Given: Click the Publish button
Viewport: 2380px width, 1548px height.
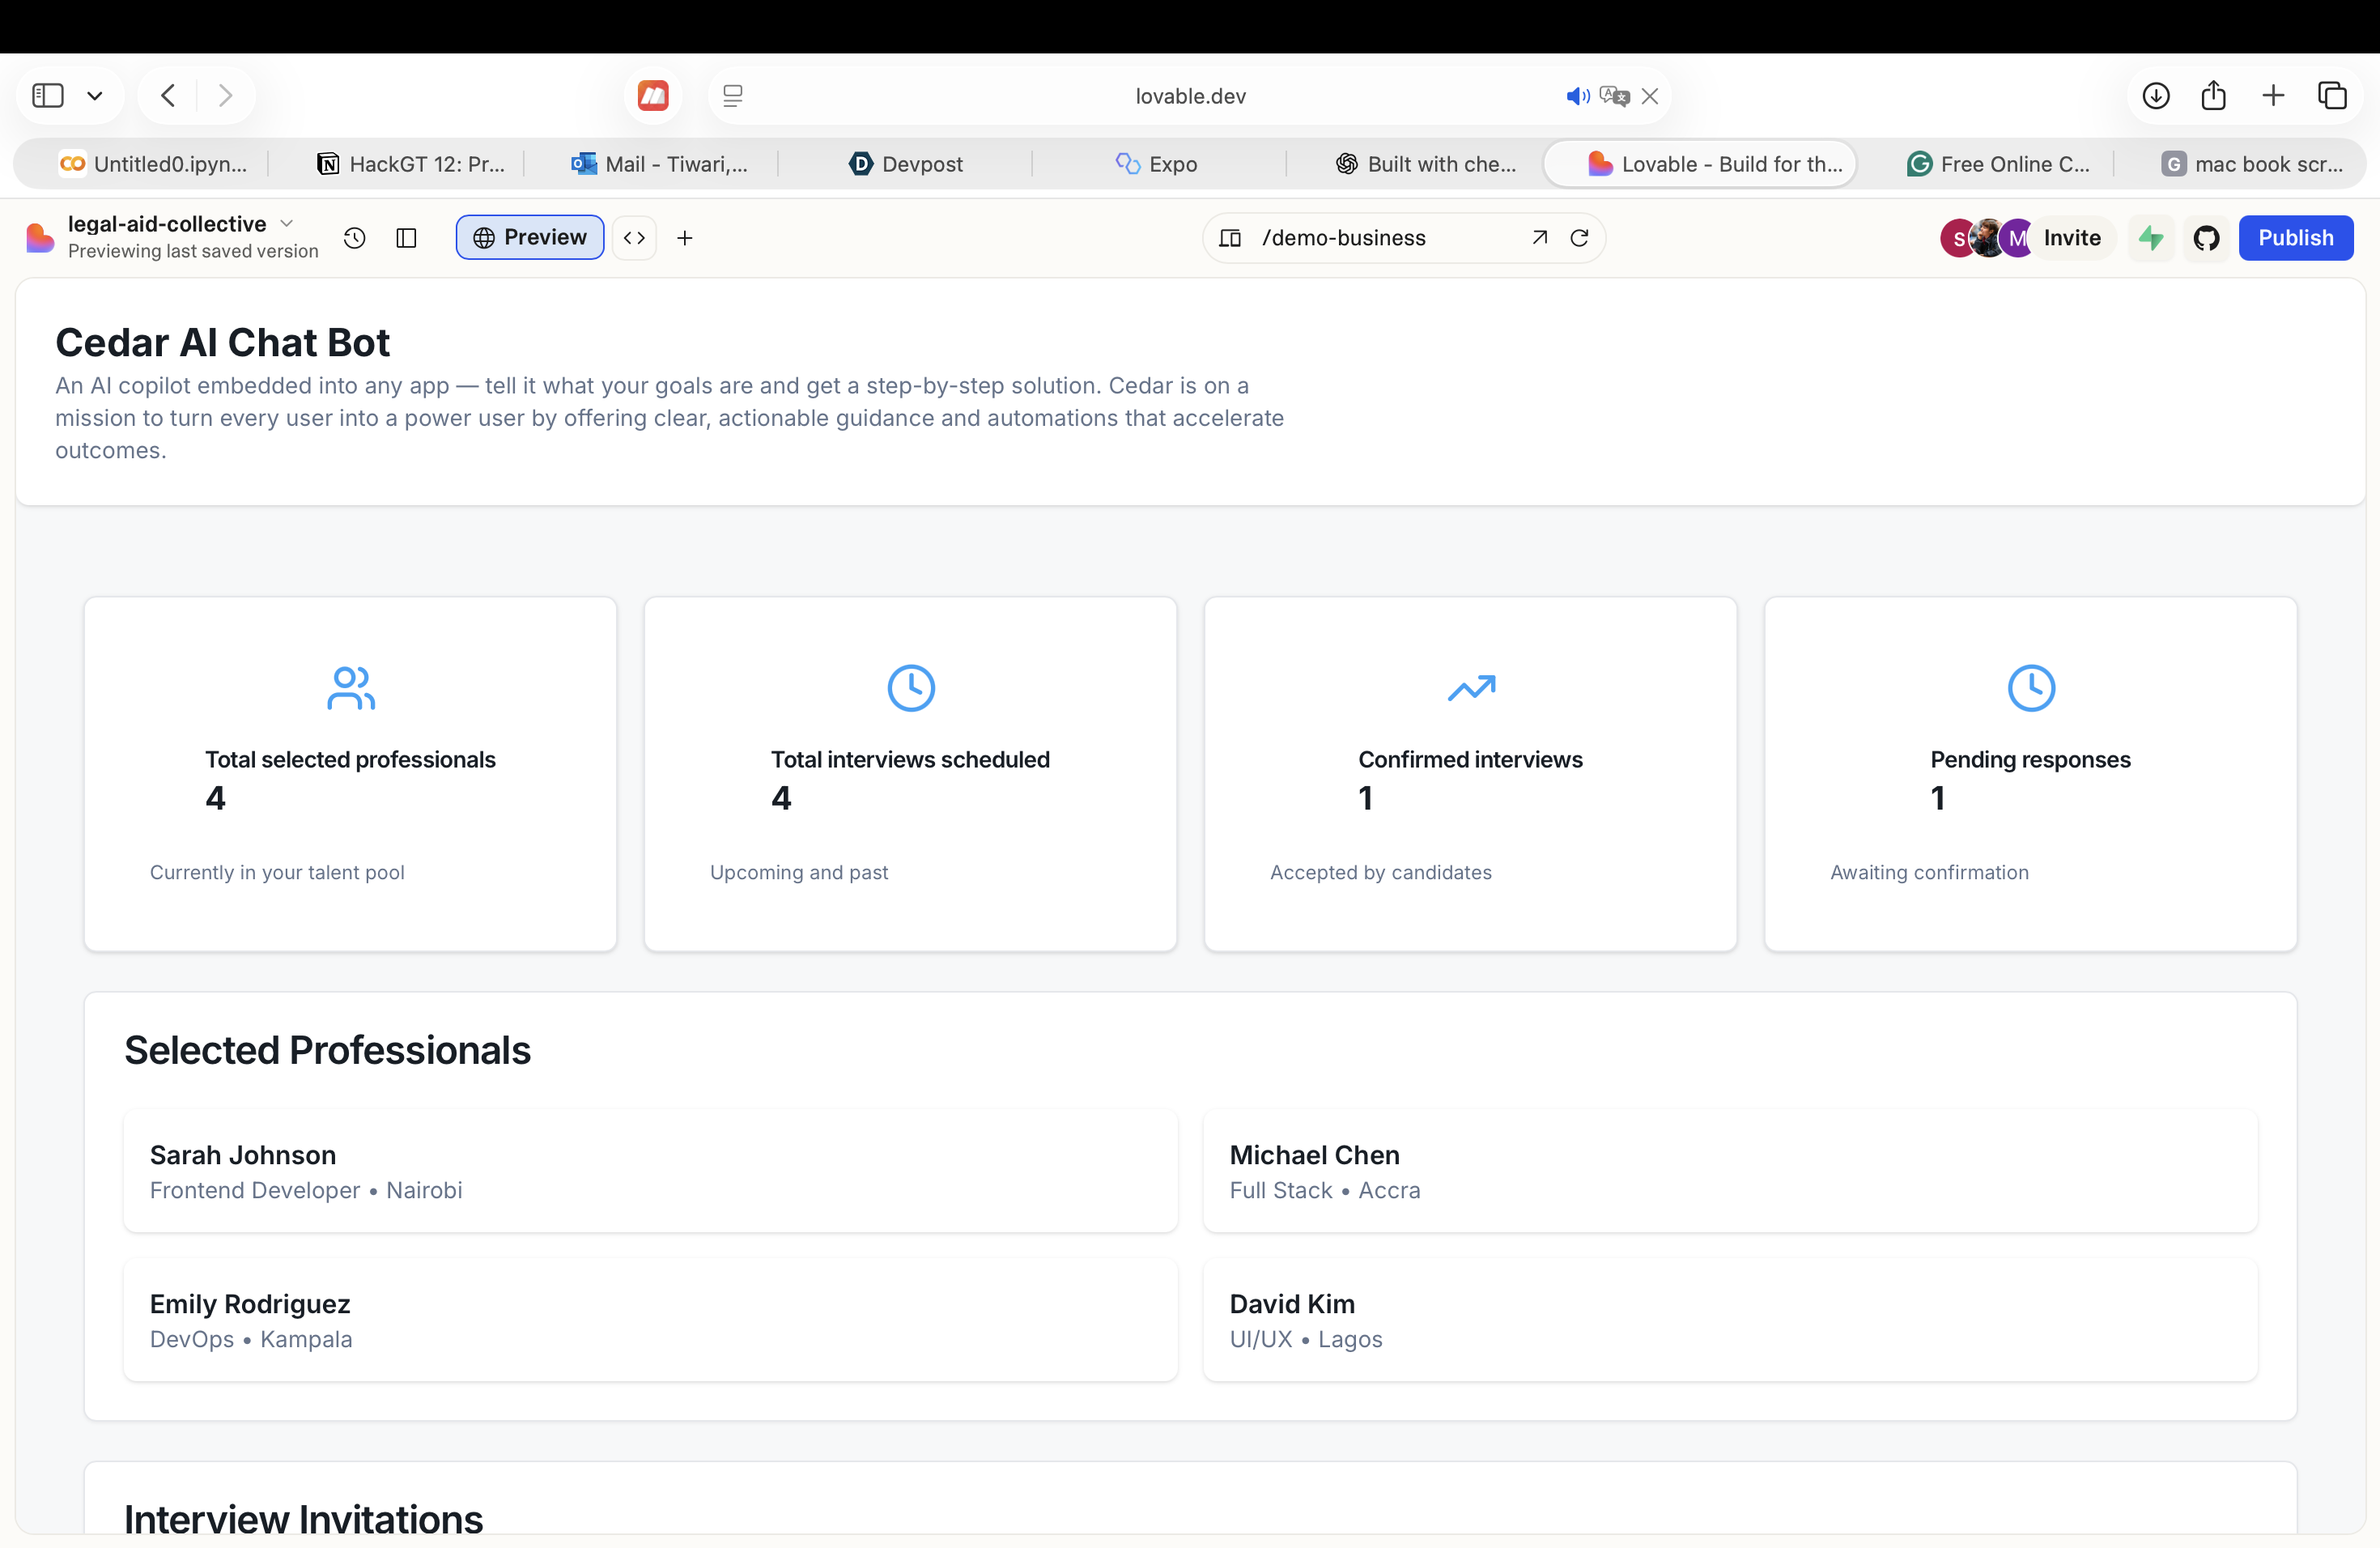Looking at the screenshot, I should click(2295, 238).
